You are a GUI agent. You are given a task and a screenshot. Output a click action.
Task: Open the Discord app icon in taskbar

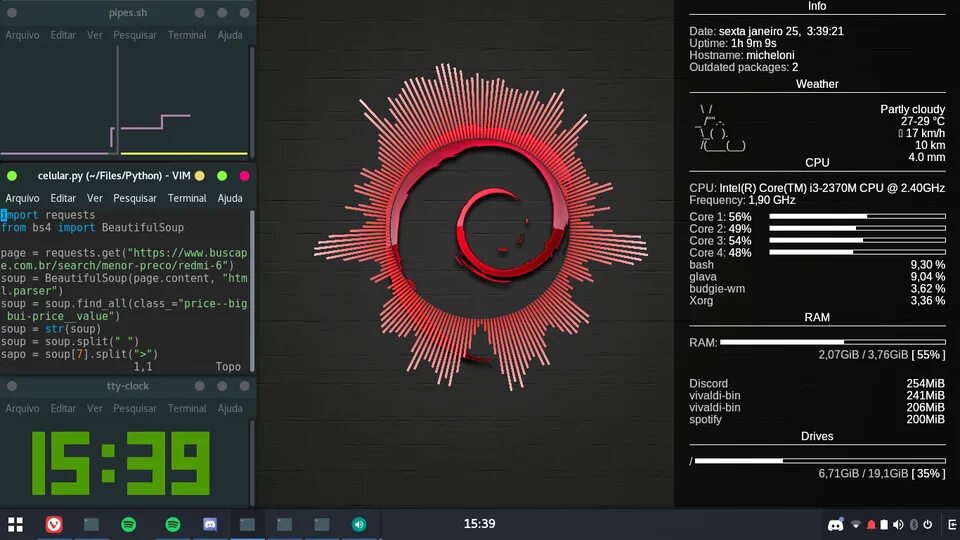[x=210, y=524]
